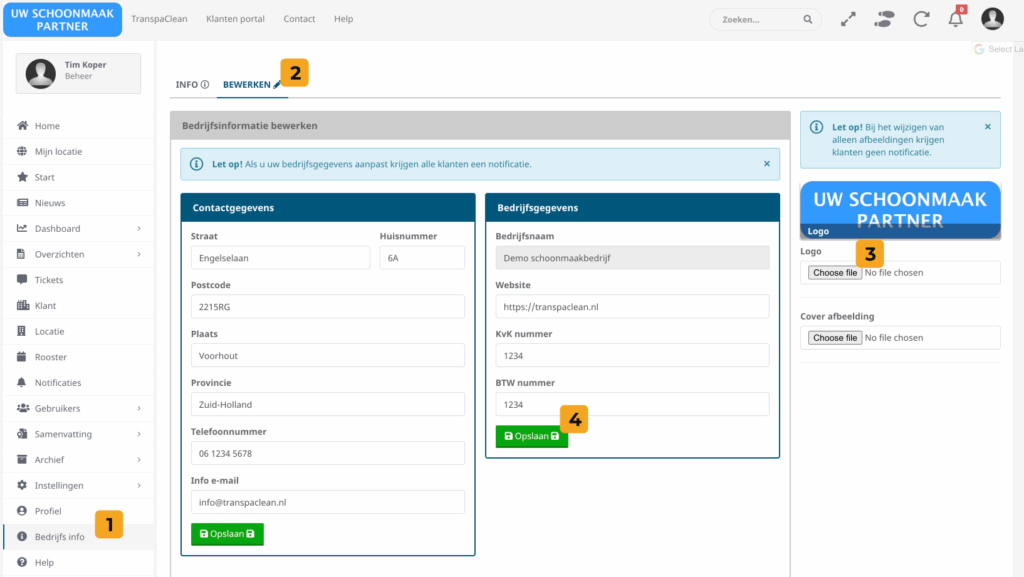Click the search magnifier icon
This screenshot has width=1024, height=577.
point(807,19)
